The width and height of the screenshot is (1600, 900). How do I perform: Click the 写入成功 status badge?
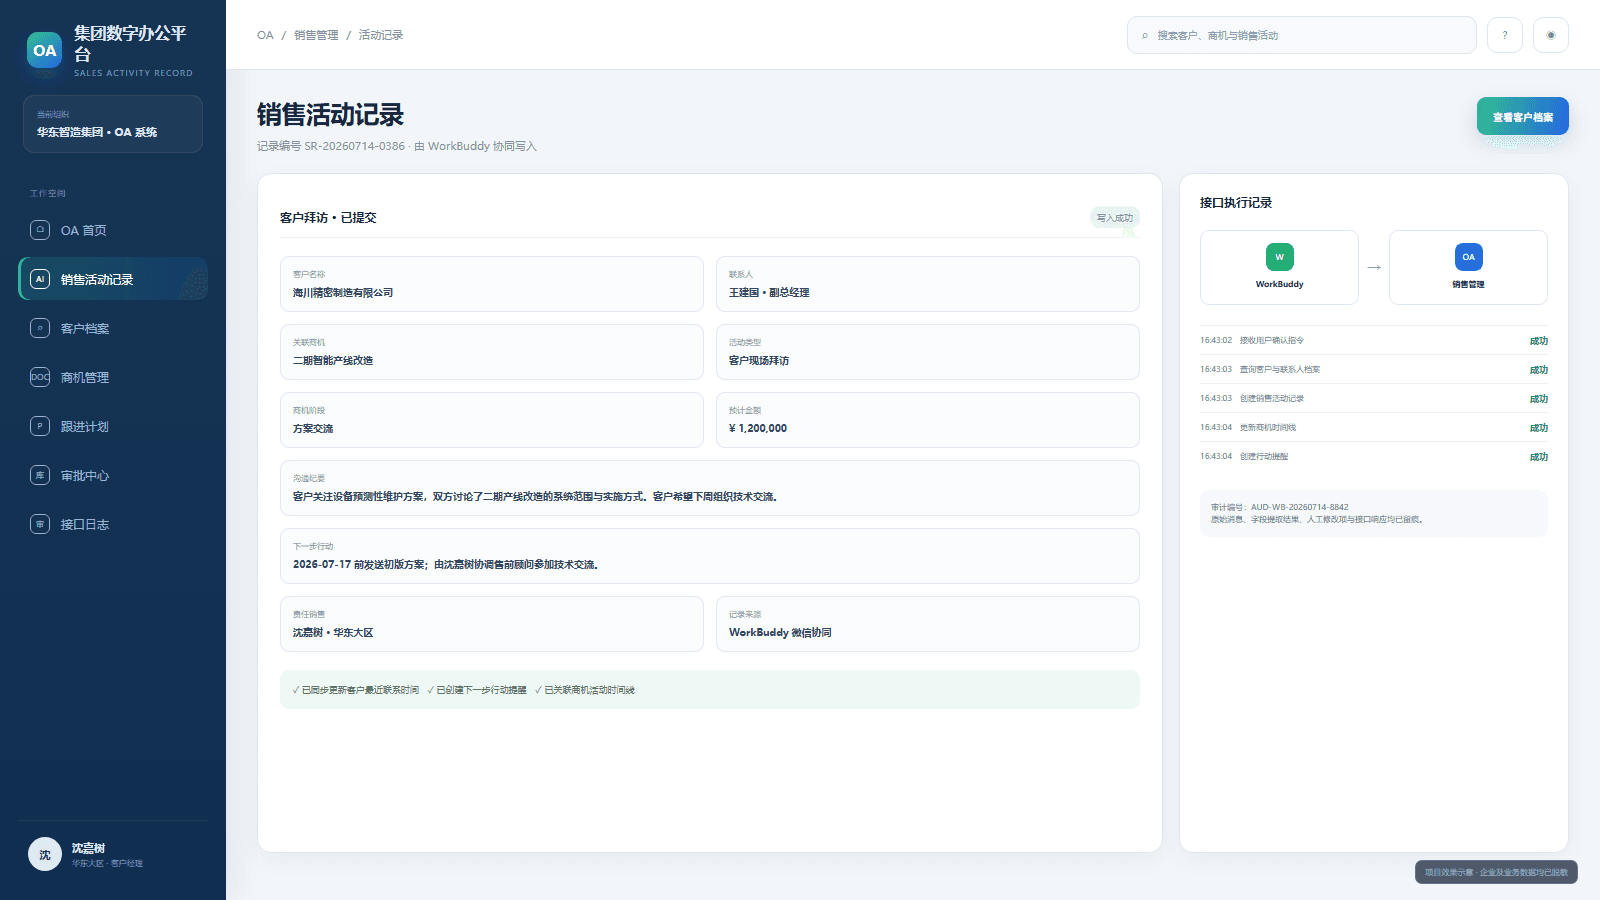pos(1115,217)
